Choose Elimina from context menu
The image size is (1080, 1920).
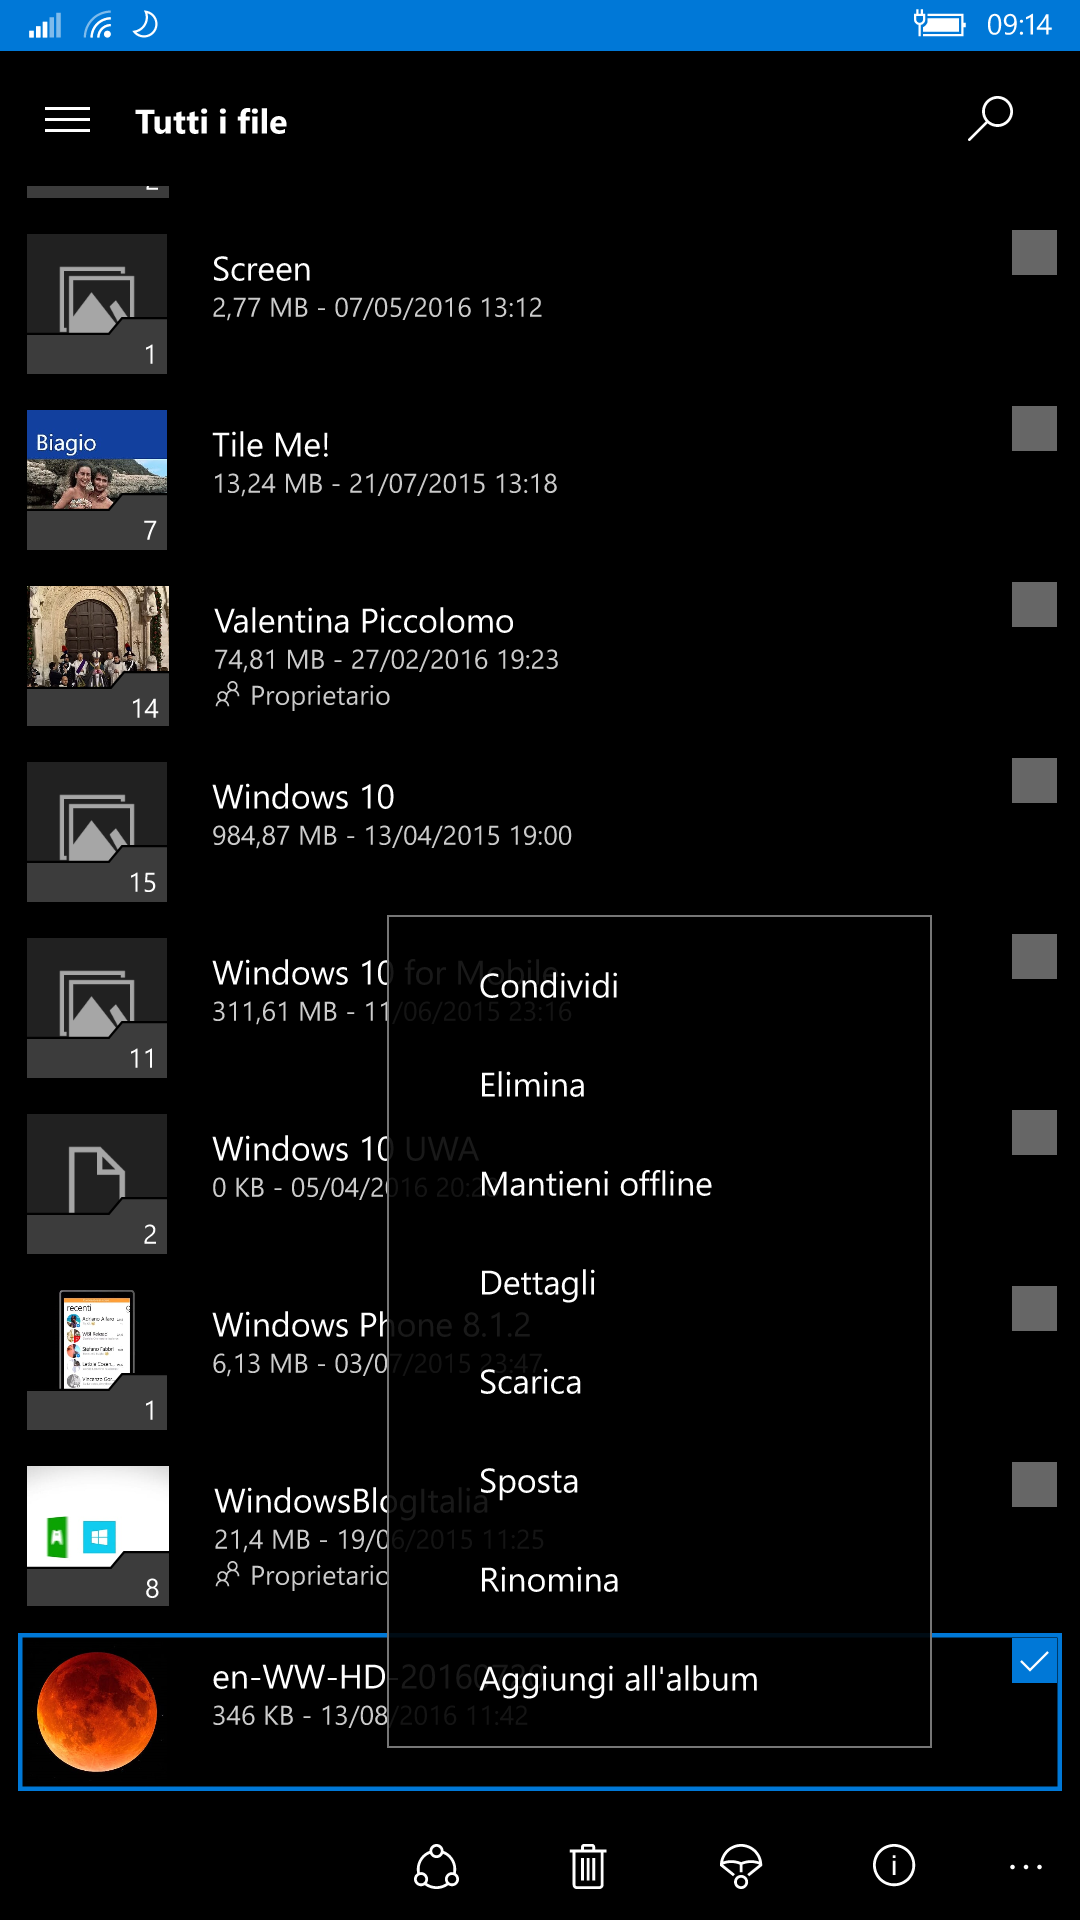coord(659,1085)
